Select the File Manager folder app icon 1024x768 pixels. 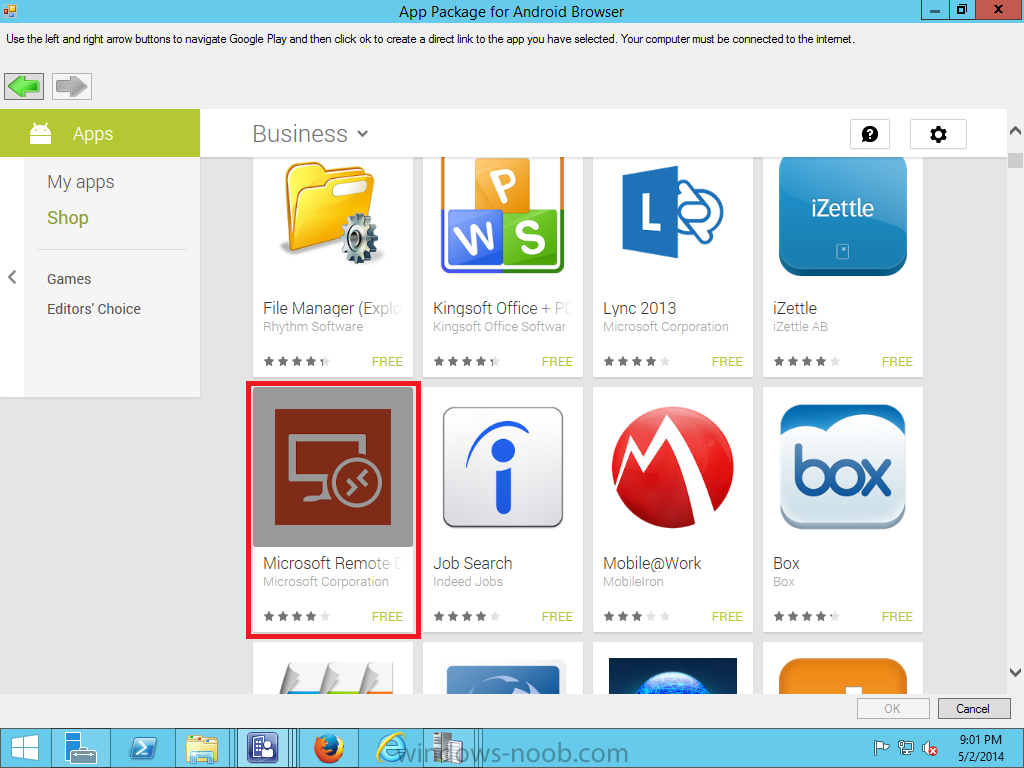pyautogui.click(x=332, y=214)
